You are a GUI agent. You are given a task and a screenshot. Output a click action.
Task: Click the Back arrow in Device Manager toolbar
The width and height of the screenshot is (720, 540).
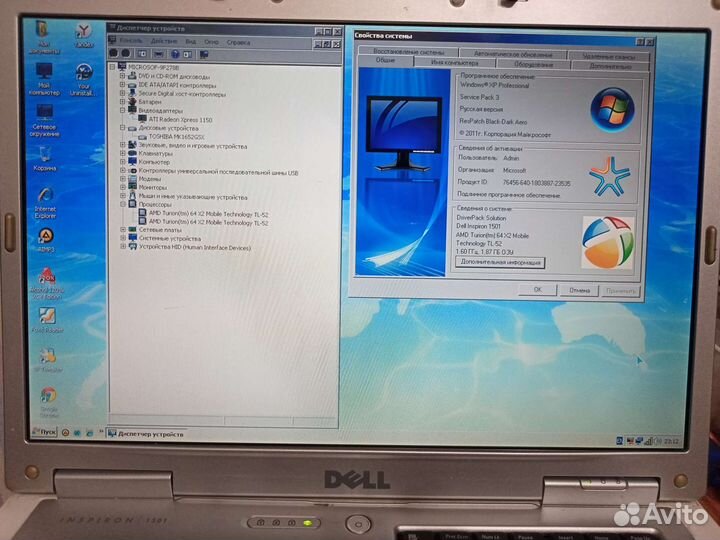[113, 54]
